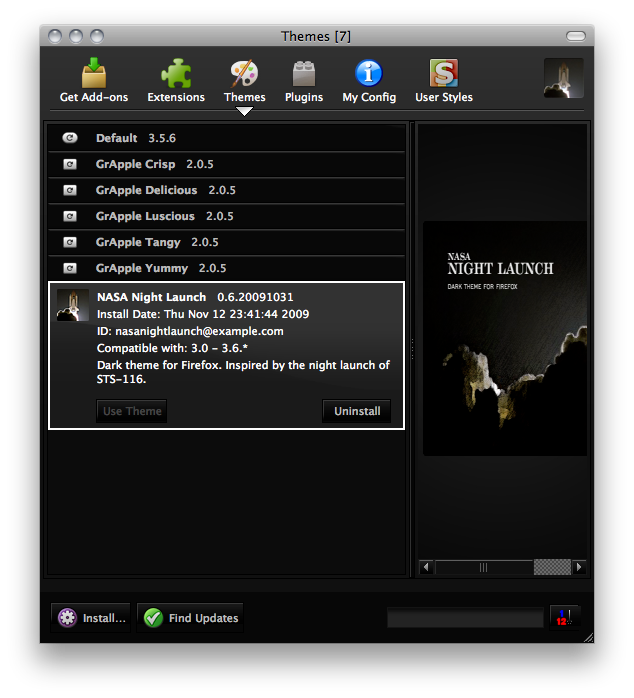Click icon beside Default theme row
Image resolution: width=634 pixels, height=698 pixels.
pos(69,138)
